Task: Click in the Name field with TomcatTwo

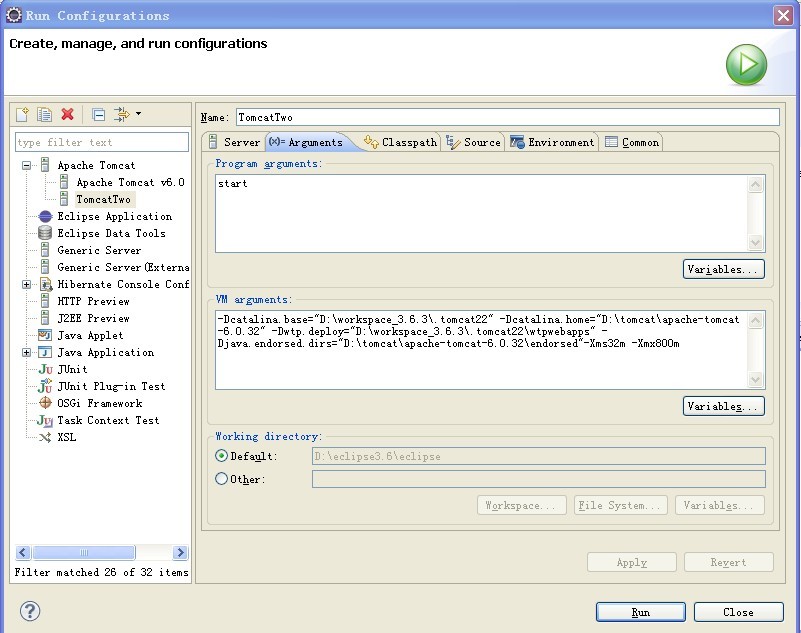Action: [508, 117]
